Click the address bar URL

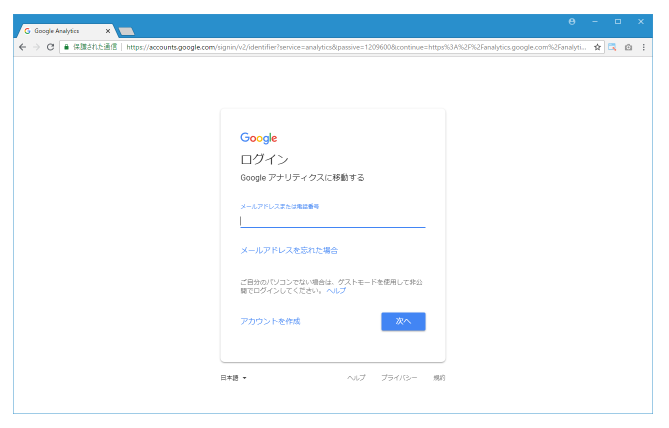[x=356, y=47]
